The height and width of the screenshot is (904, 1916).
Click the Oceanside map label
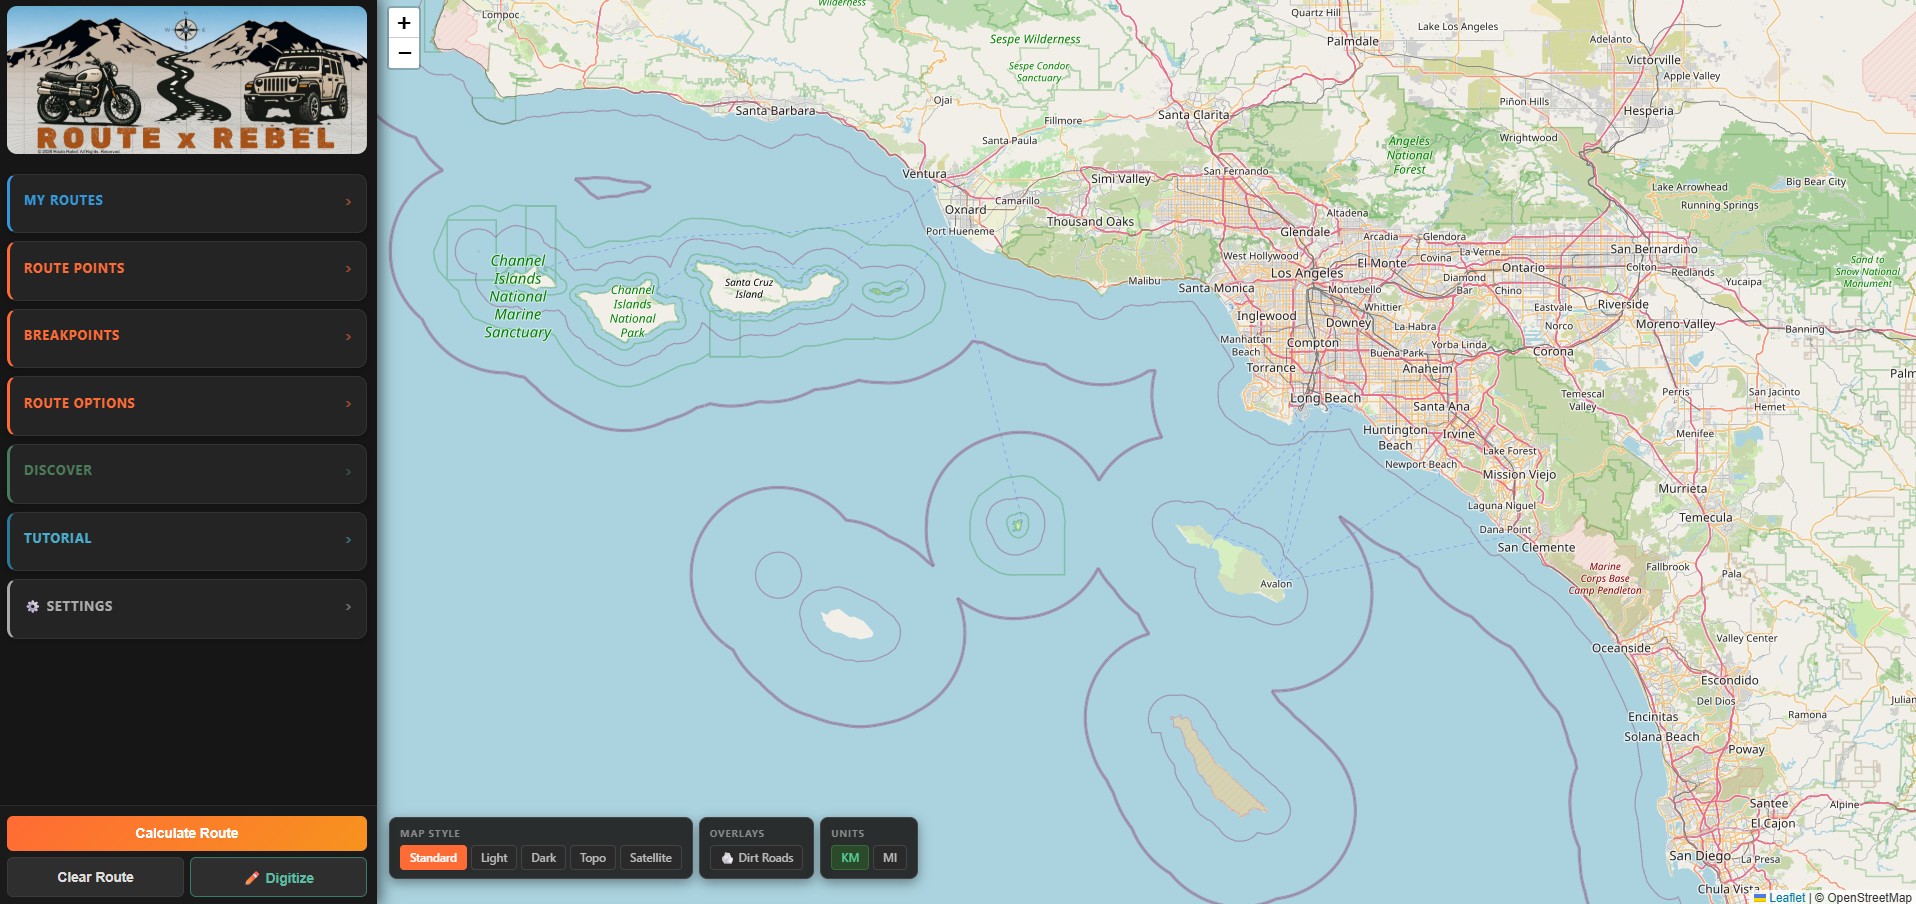click(x=1621, y=648)
